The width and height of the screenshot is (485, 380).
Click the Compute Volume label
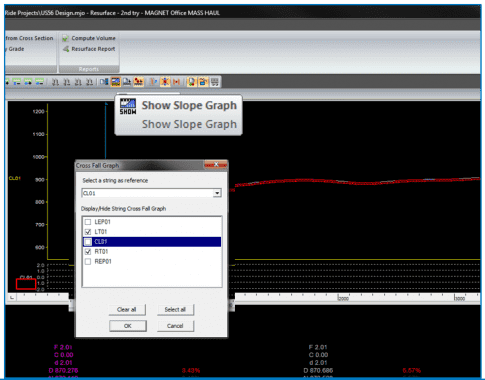[93, 38]
